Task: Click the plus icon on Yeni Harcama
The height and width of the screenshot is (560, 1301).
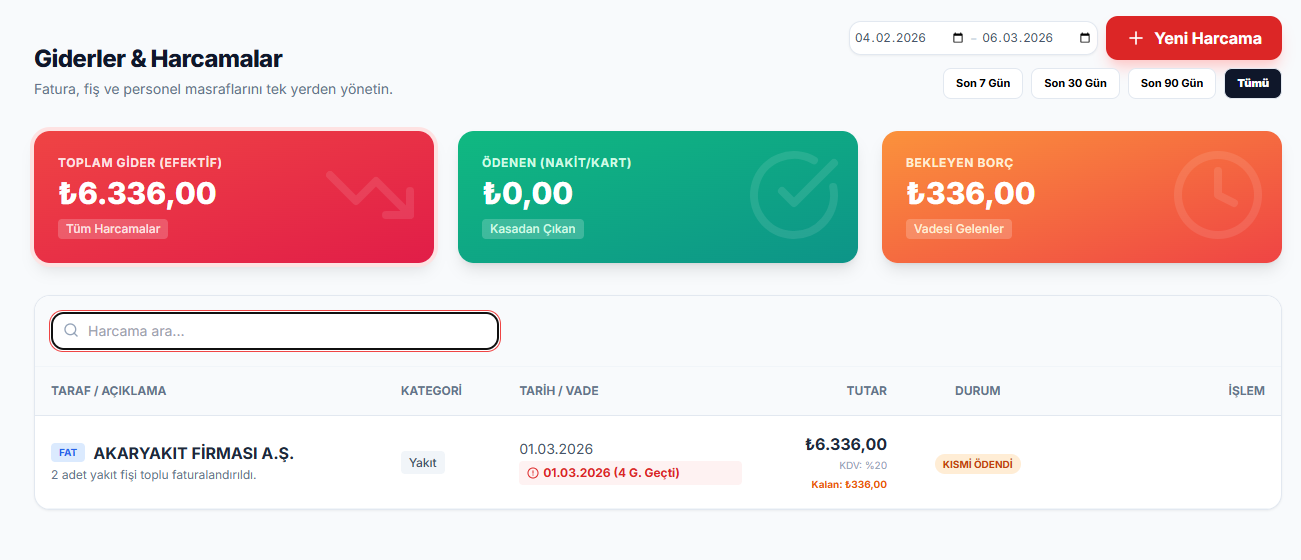Action: 1135,38
